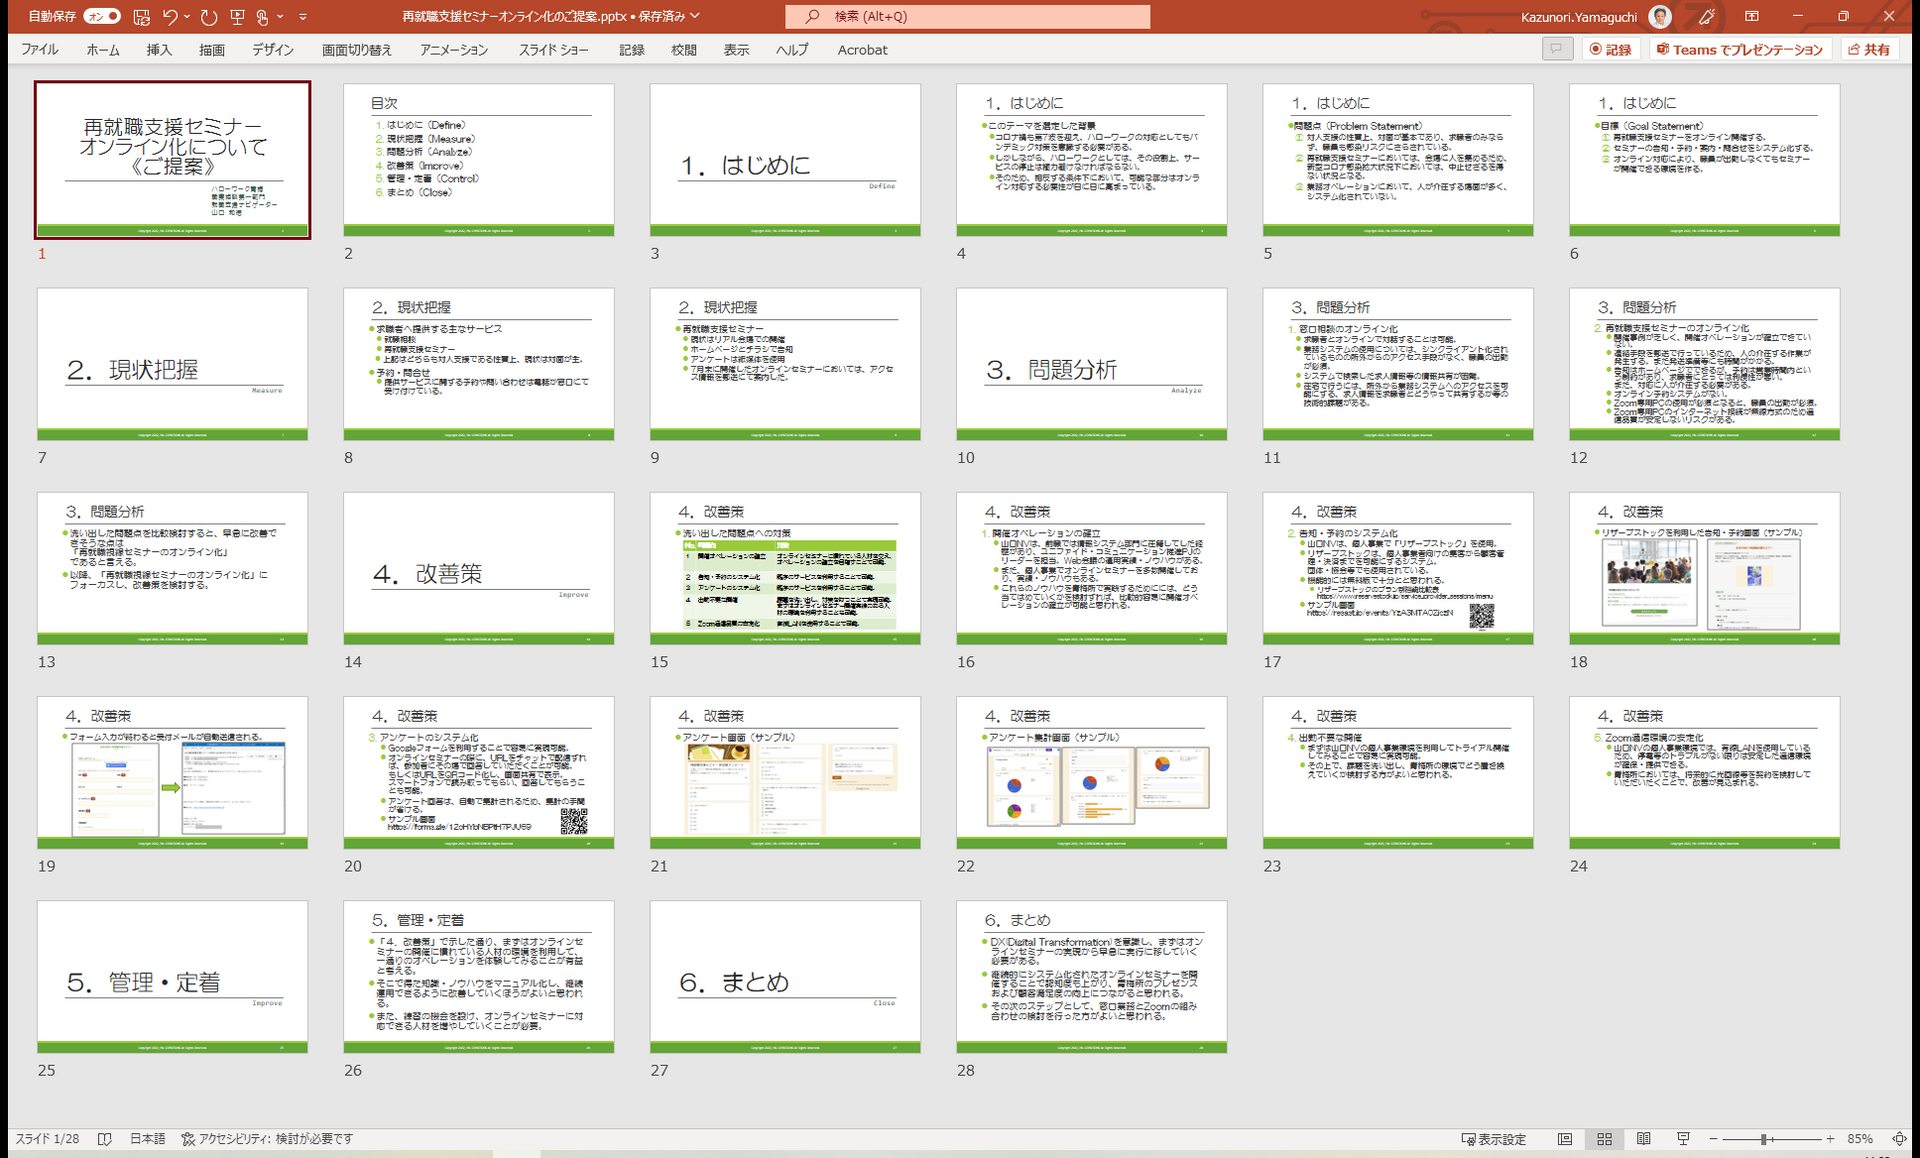Toggle the AutoSave (自動保存) switch
The height and width of the screenshot is (1158, 1920).
coord(102,17)
